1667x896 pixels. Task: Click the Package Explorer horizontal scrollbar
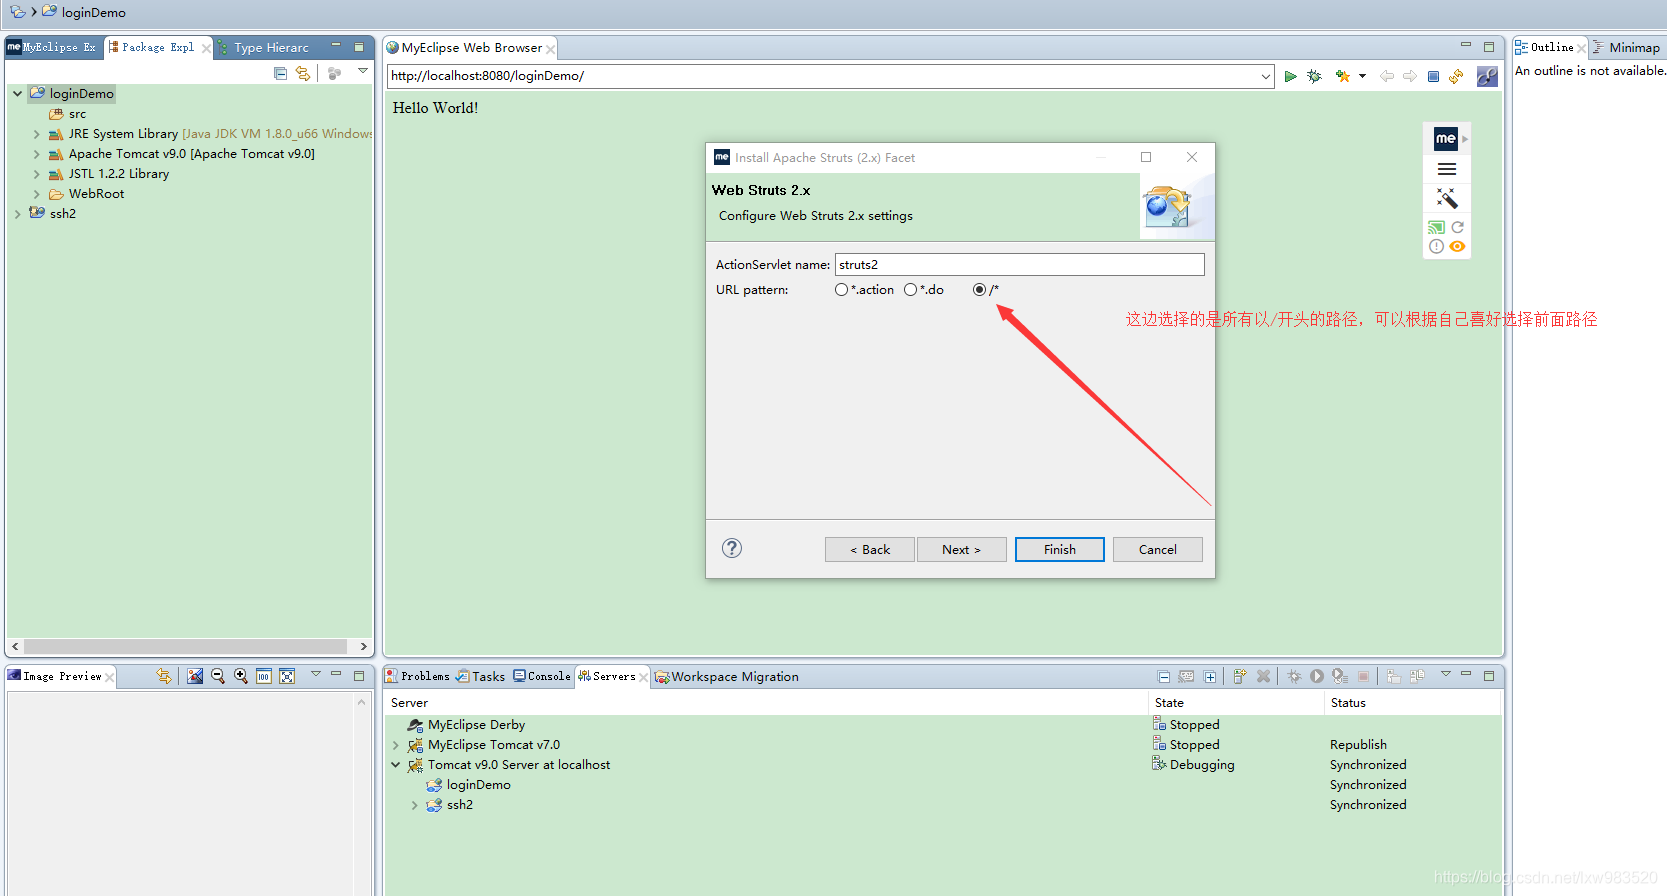[186, 647]
